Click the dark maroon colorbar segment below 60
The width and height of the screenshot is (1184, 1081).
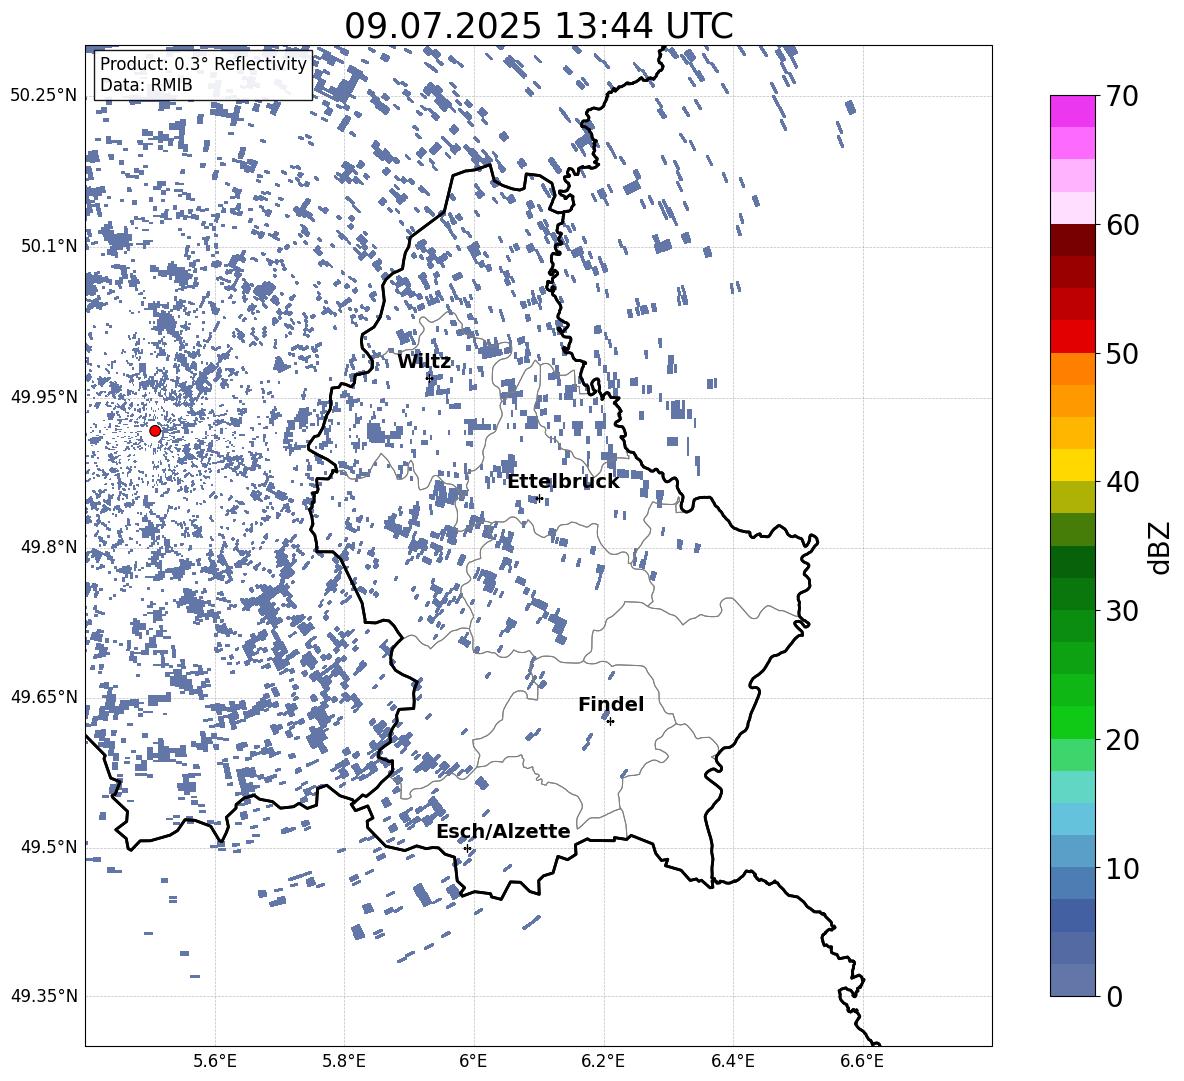[x=1072, y=240]
